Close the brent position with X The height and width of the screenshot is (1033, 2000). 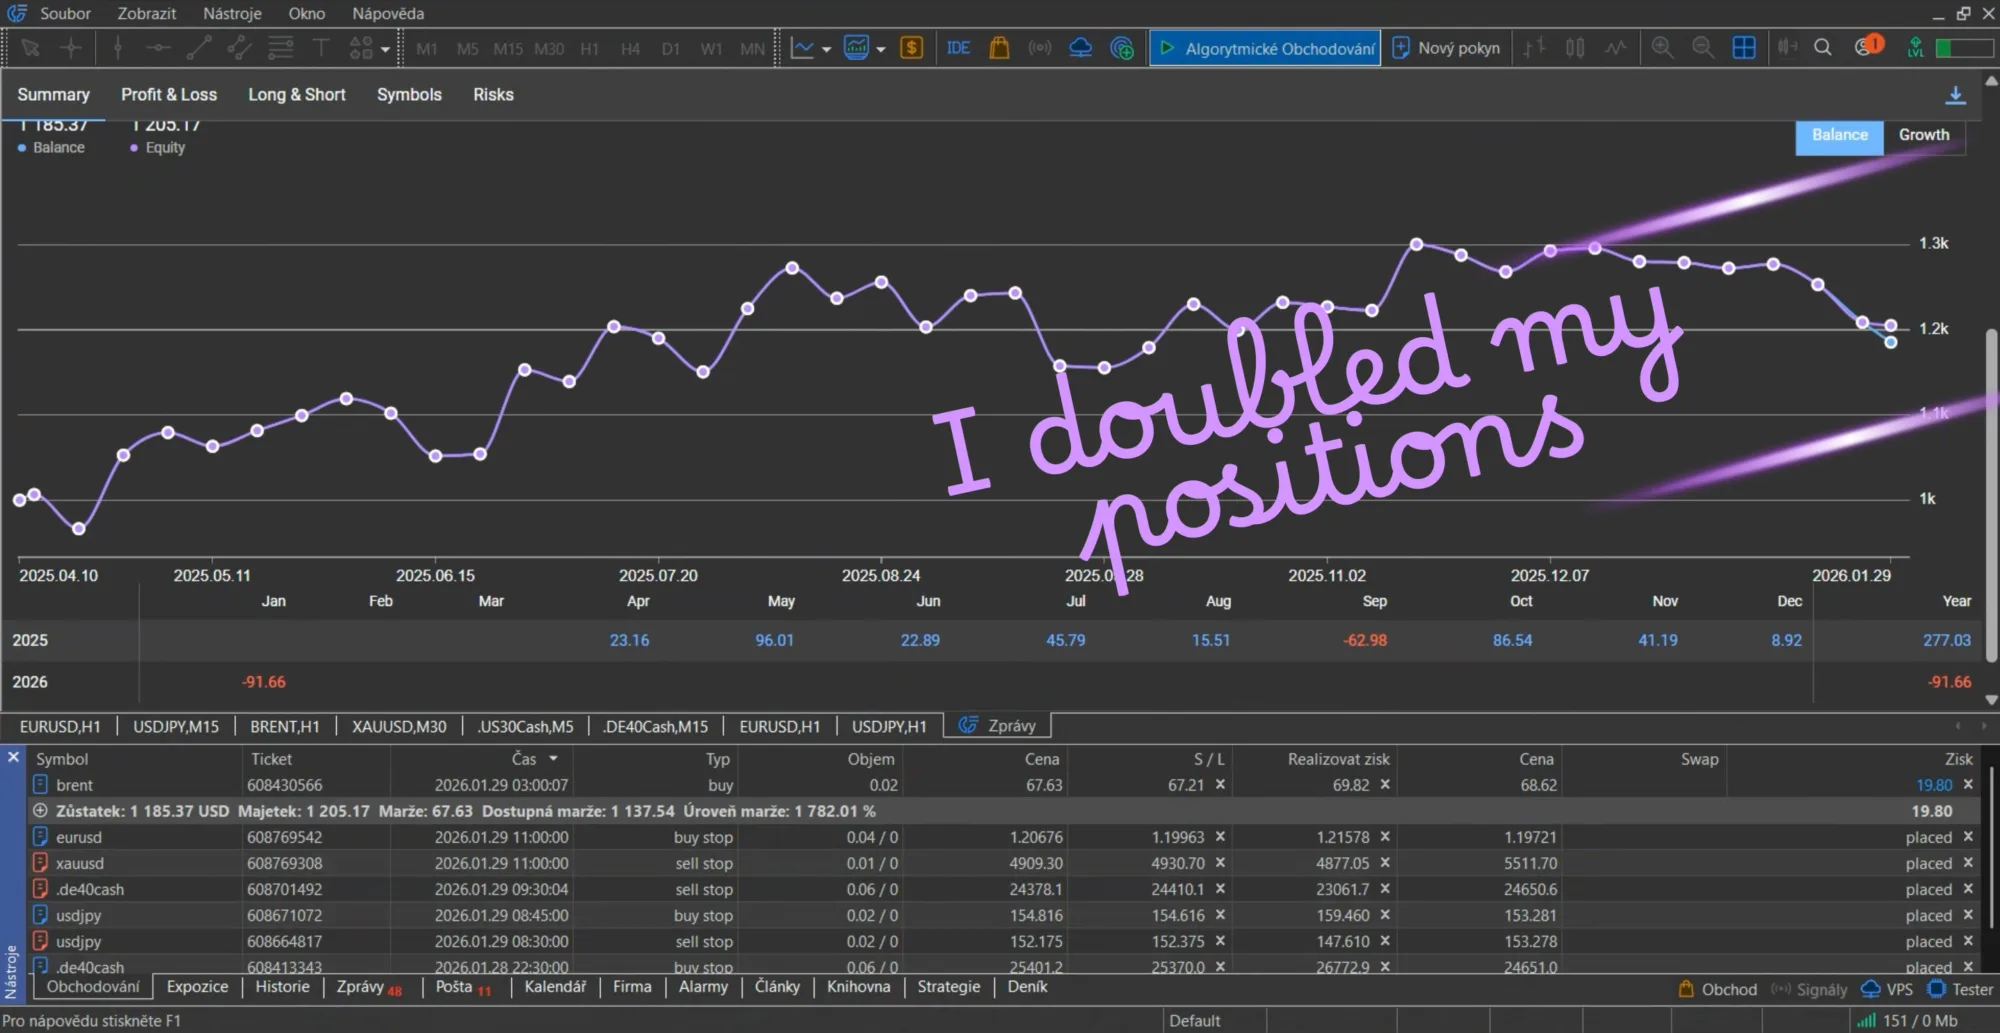[1968, 785]
